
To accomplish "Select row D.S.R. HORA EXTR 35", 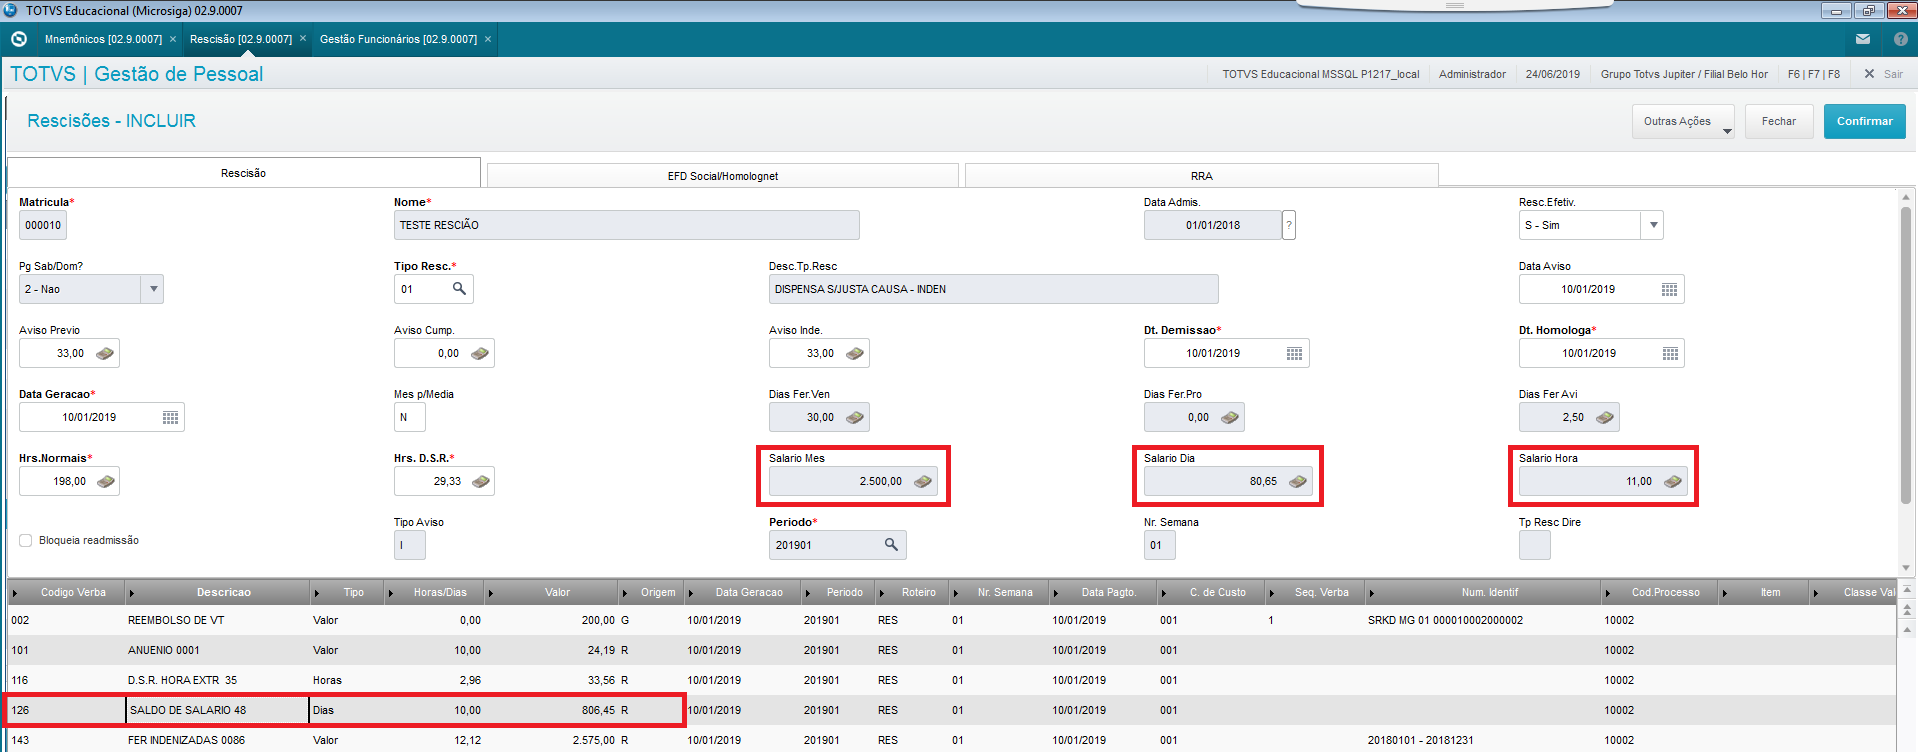I will 951,680.
